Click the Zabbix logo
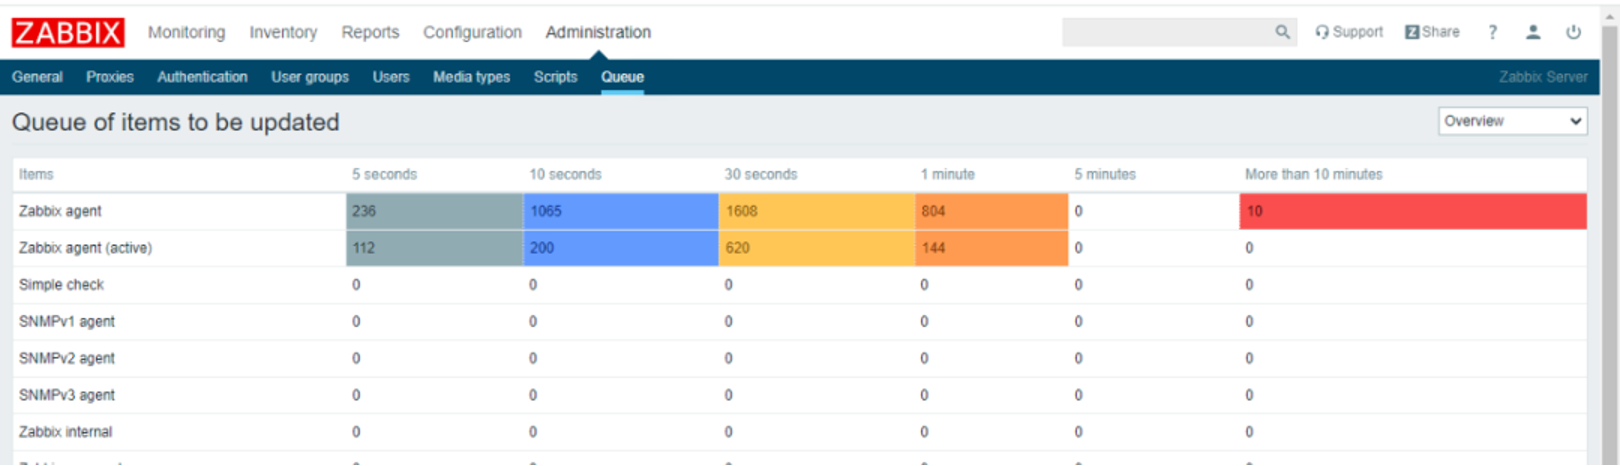The height and width of the screenshot is (466, 1620). (68, 33)
